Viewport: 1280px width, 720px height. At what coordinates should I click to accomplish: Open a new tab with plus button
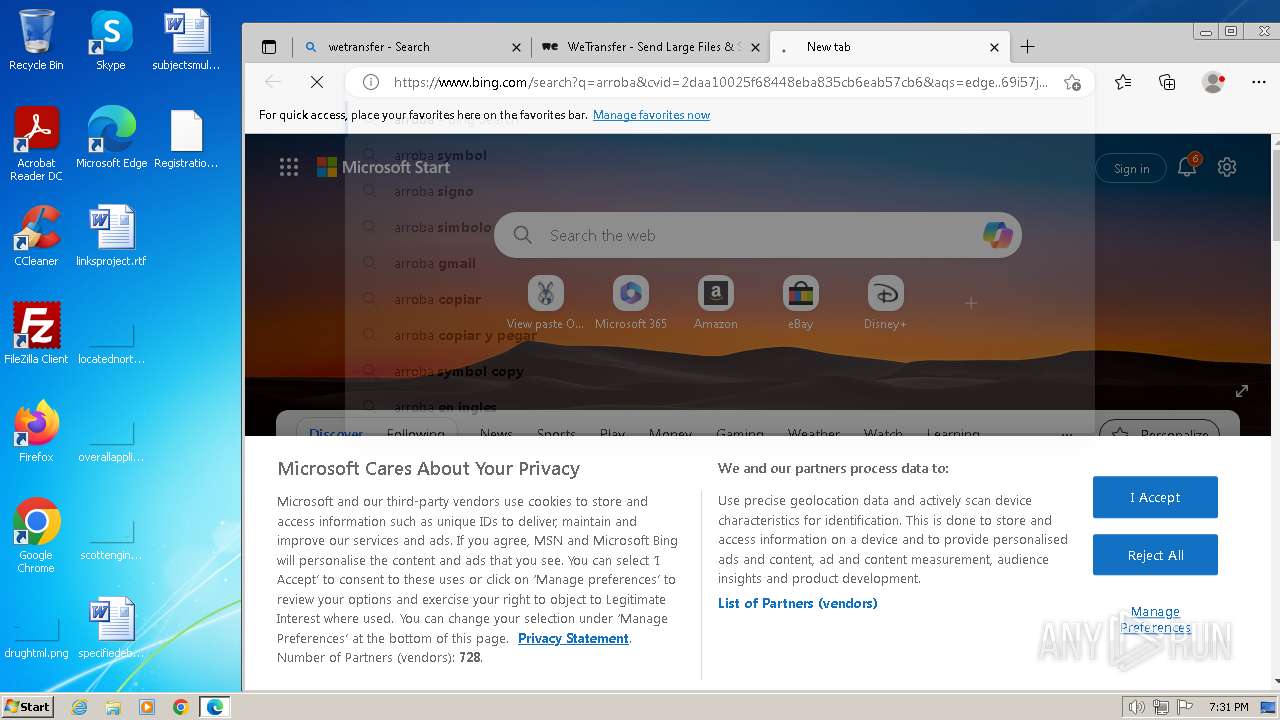(x=1027, y=47)
